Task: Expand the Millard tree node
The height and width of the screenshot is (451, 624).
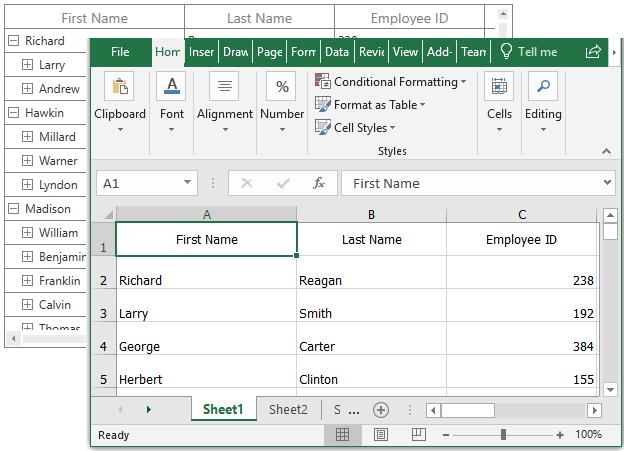Action: tap(27, 137)
